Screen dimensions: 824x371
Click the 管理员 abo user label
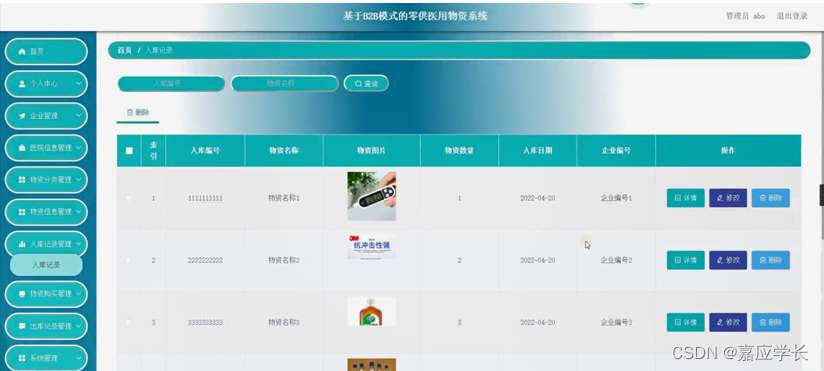click(746, 16)
